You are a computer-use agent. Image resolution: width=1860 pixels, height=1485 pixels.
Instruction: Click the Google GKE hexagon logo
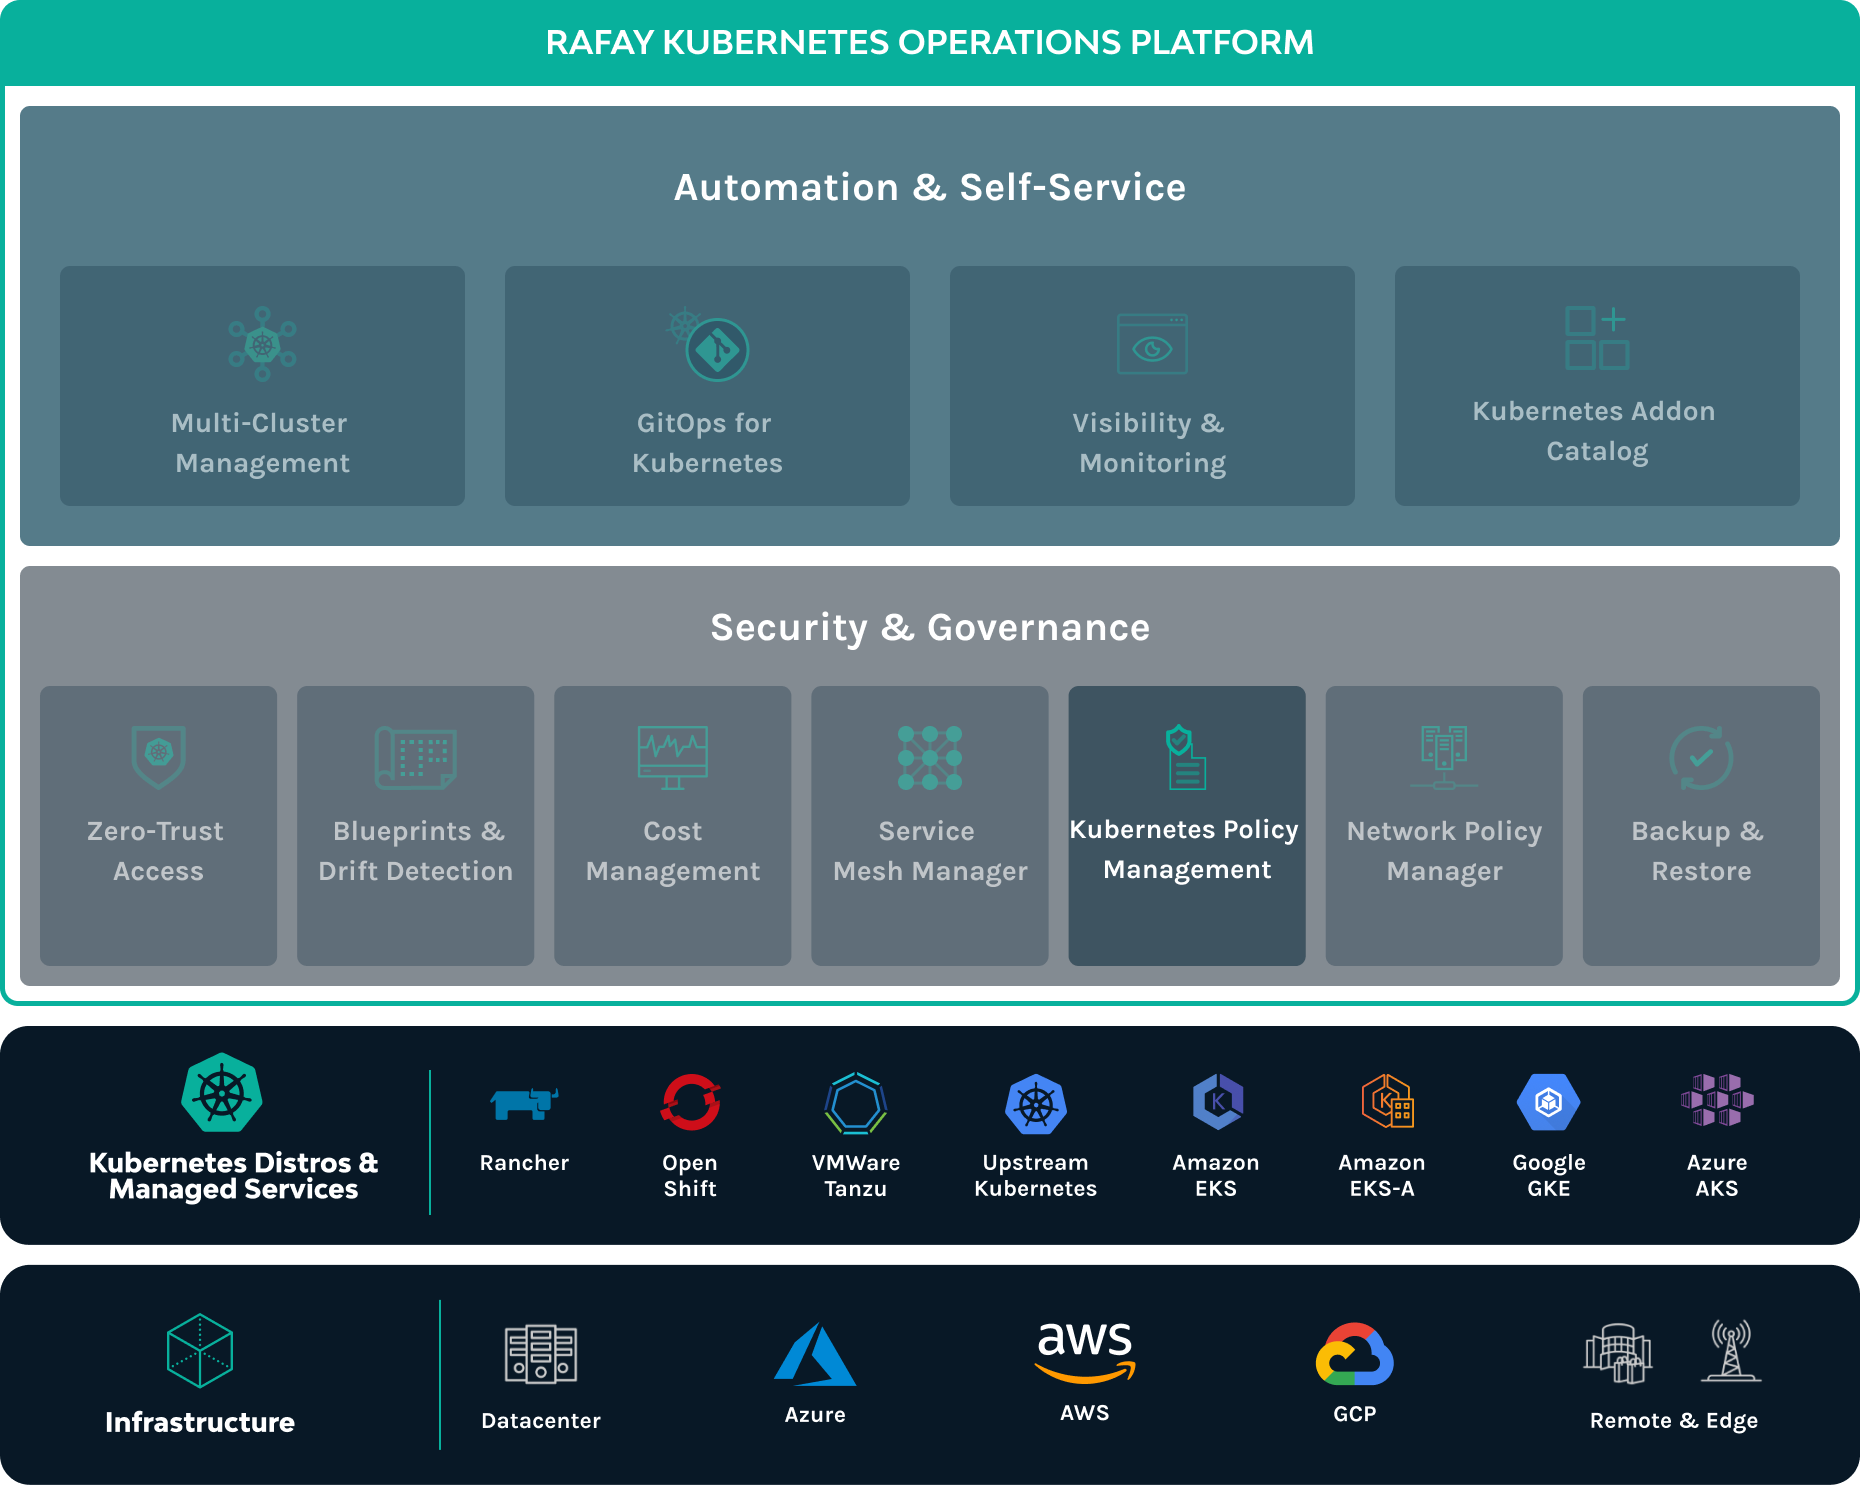point(1548,1102)
